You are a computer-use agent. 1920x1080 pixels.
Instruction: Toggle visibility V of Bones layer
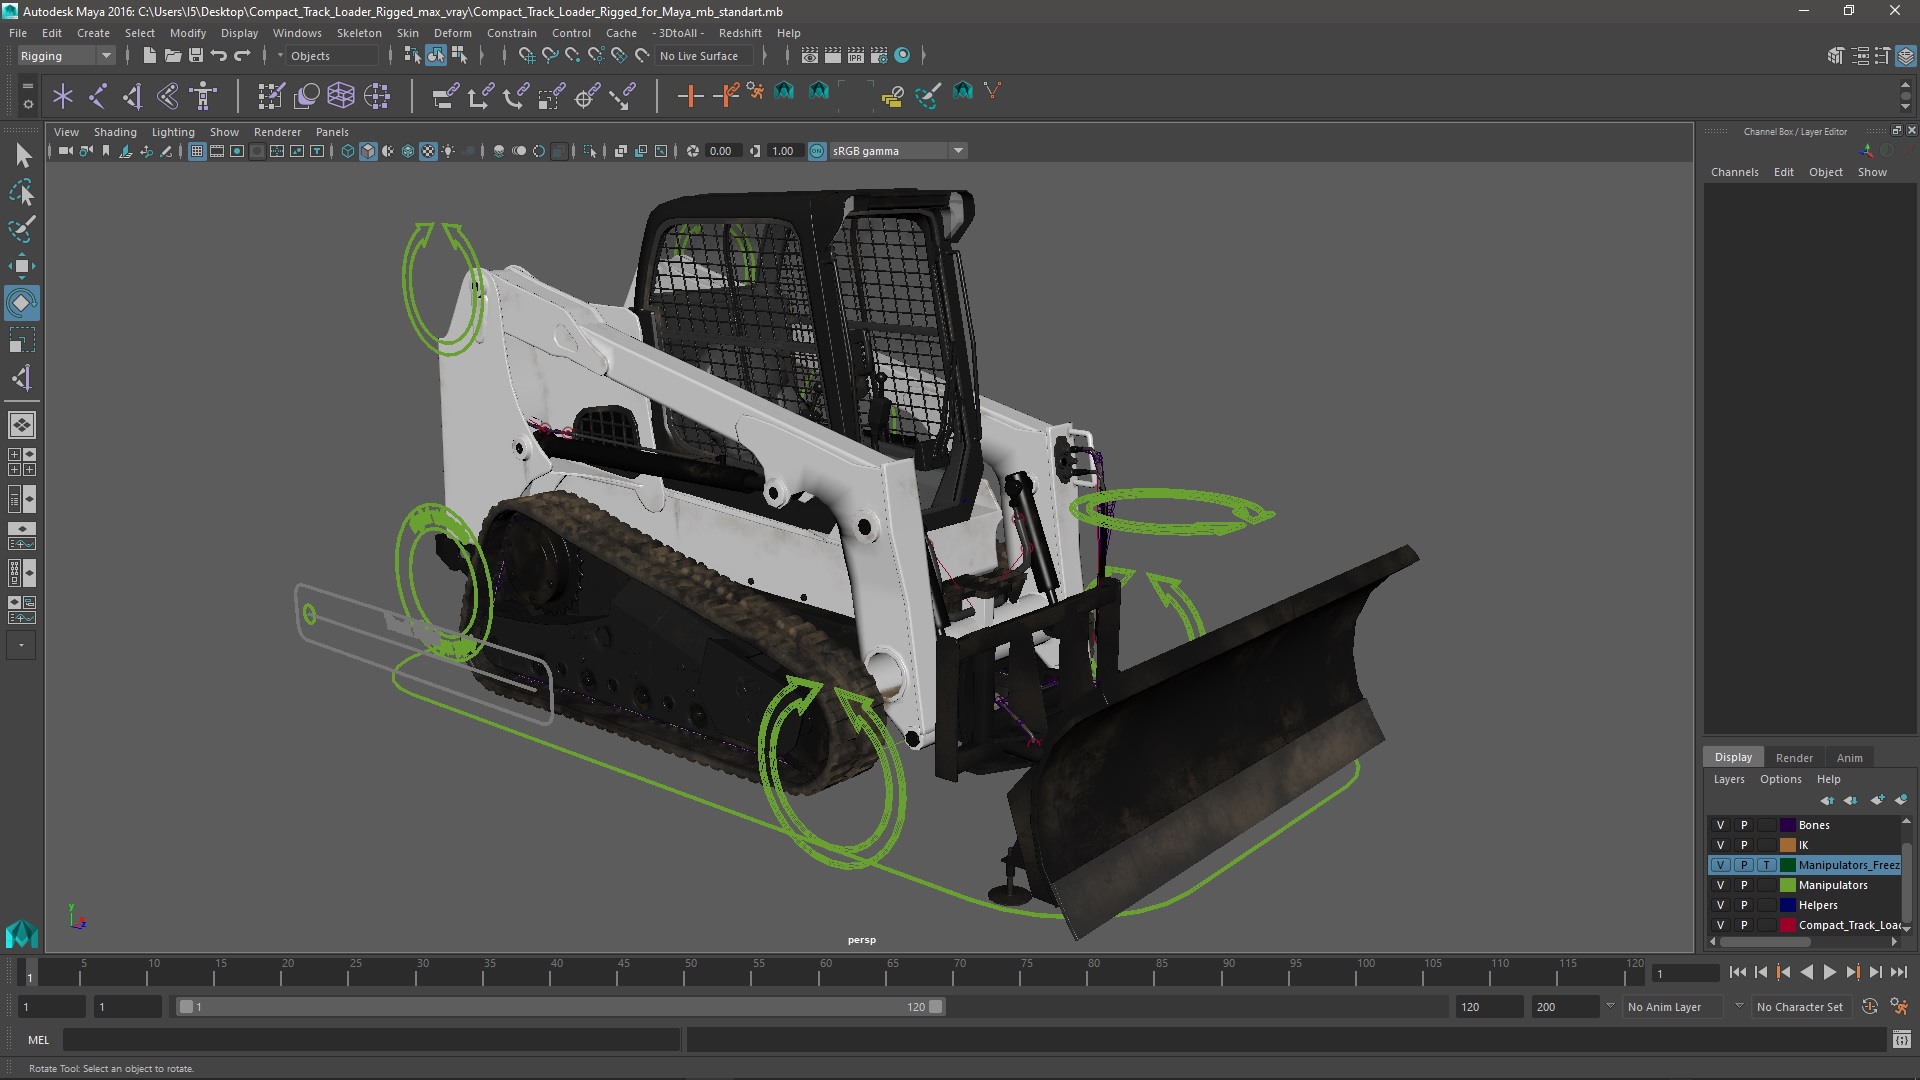[x=1720, y=825]
